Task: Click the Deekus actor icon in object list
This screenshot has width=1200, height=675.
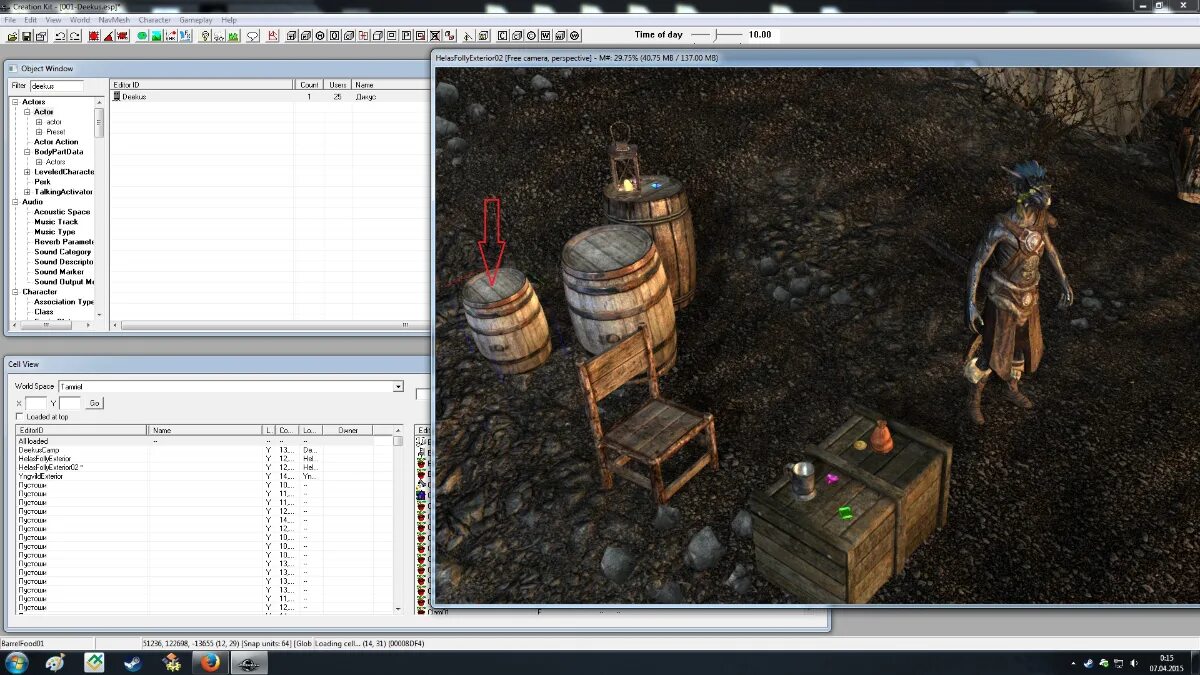Action: 117,97
